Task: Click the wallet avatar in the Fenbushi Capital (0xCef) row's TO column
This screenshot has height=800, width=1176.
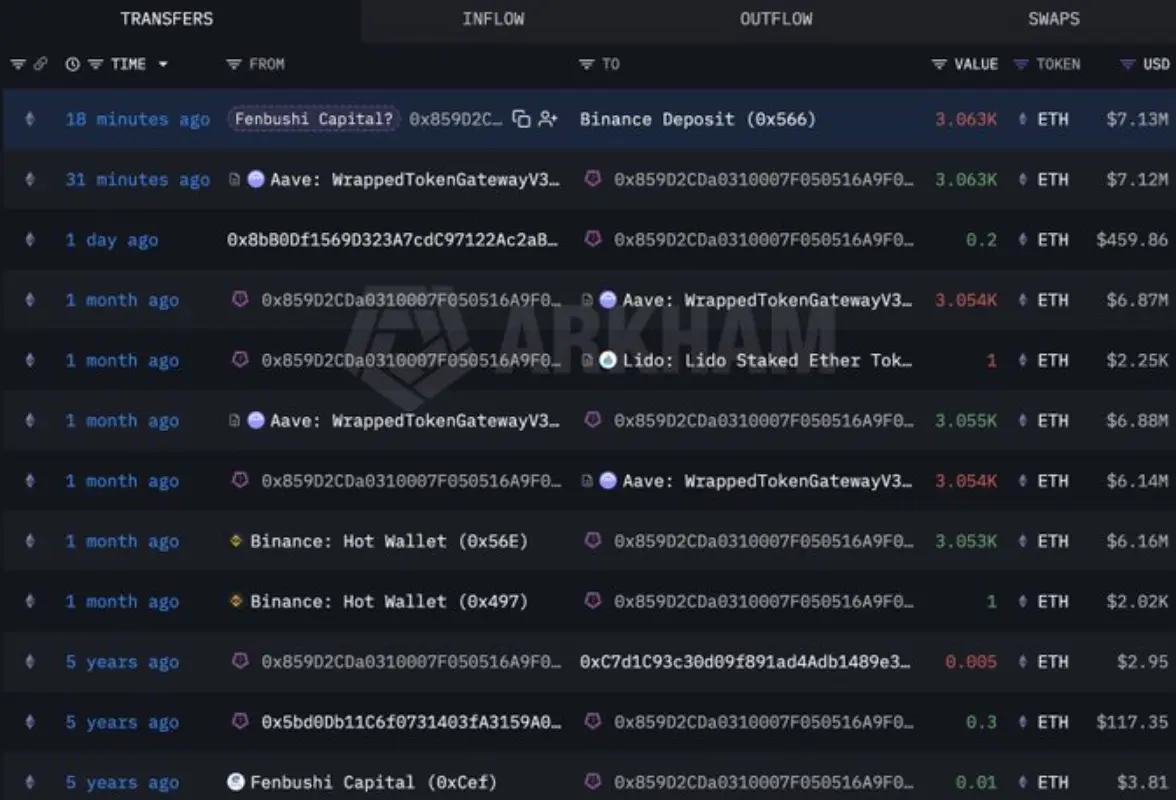Action: tap(593, 781)
